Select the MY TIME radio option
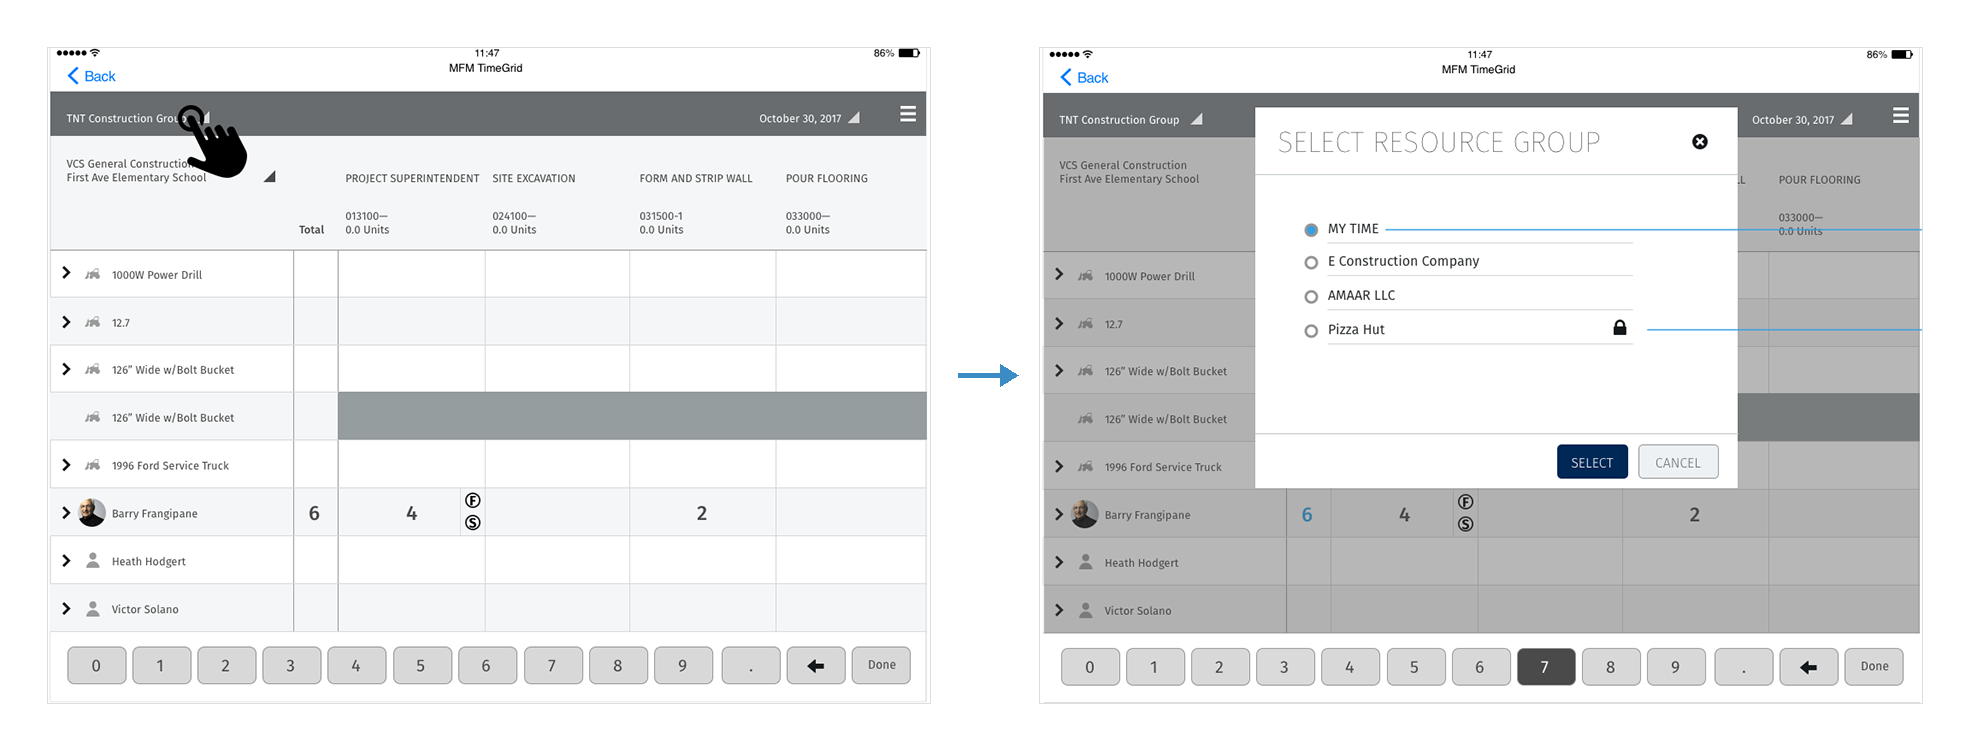Screen dimensions: 1970x751 pos(1311,230)
